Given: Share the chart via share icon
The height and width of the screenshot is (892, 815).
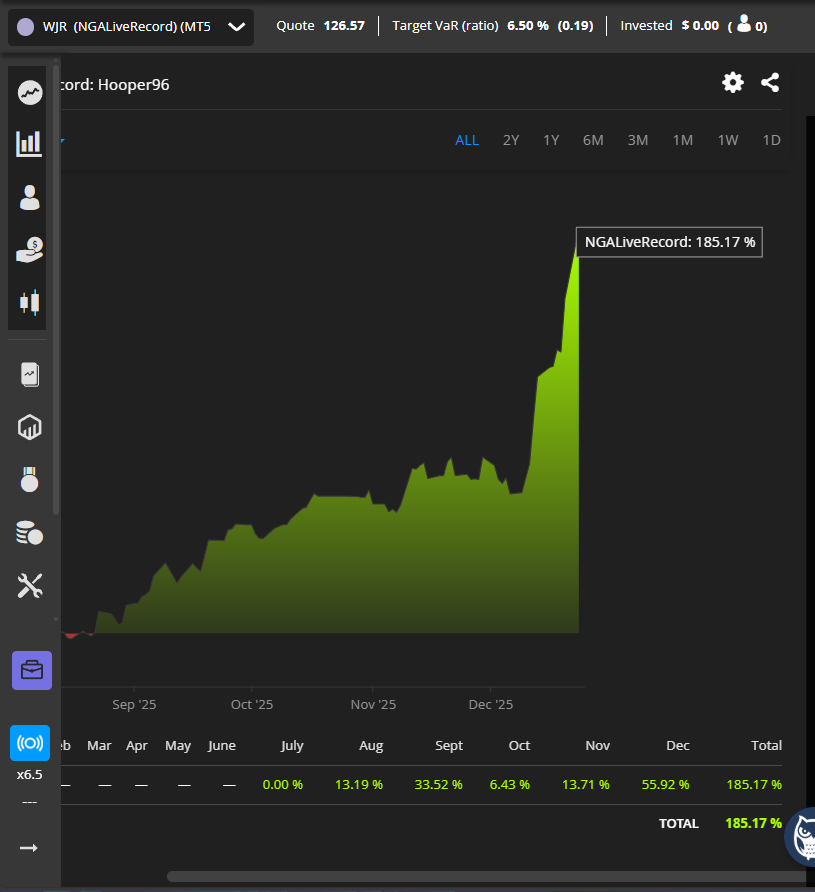Looking at the screenshot, I should click(x=770, y=83).
